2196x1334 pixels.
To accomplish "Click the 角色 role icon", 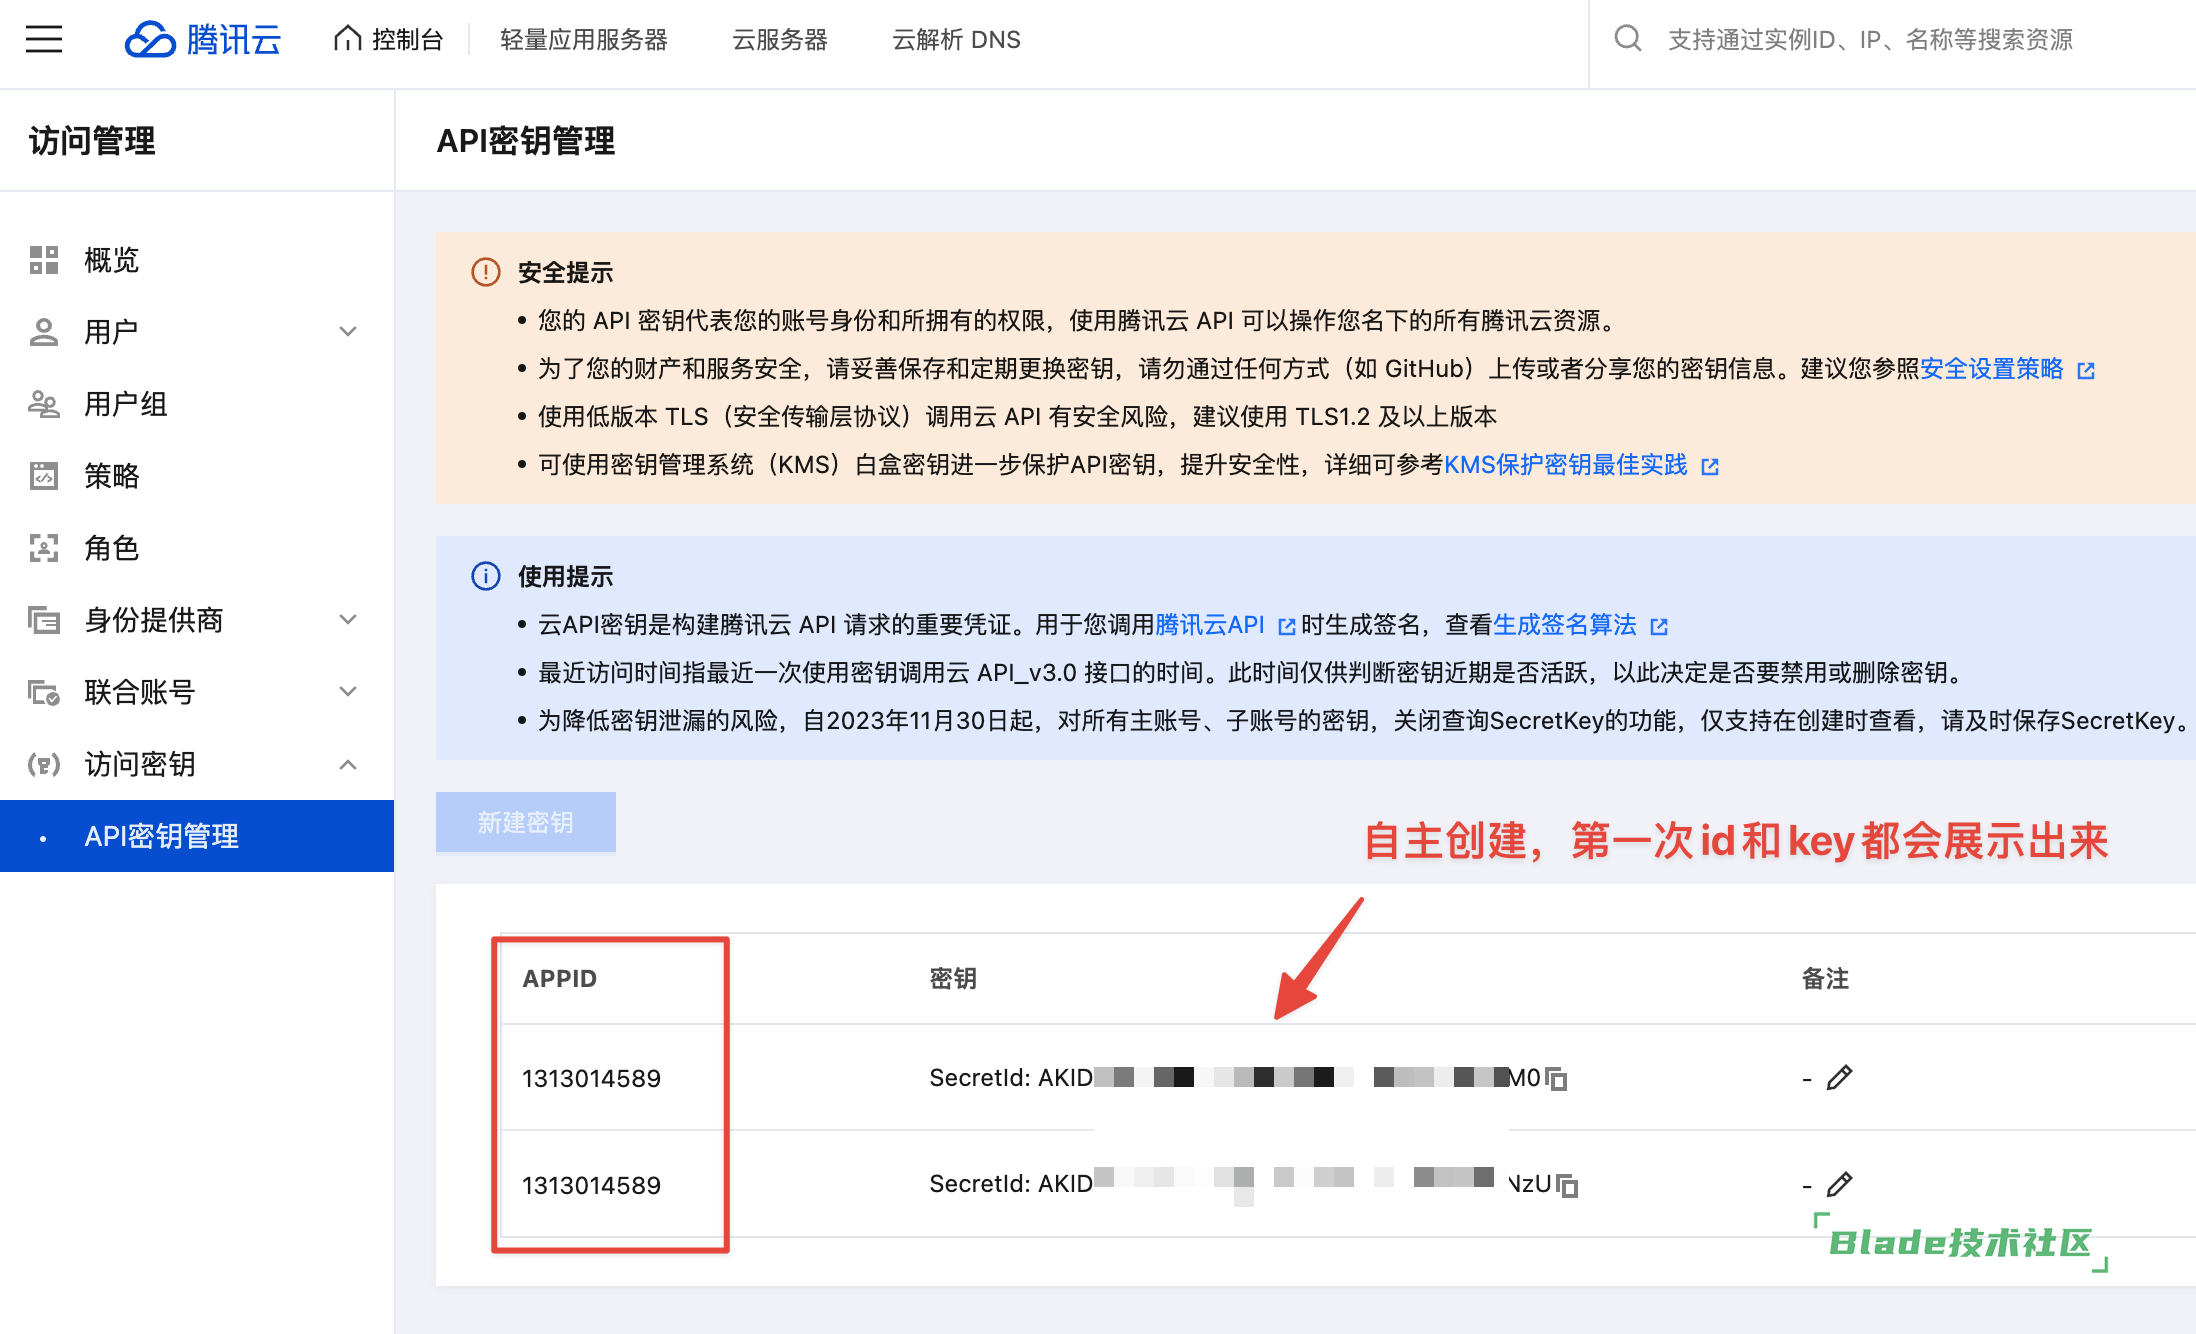I will pyautogui.click(x=44, y=548).
